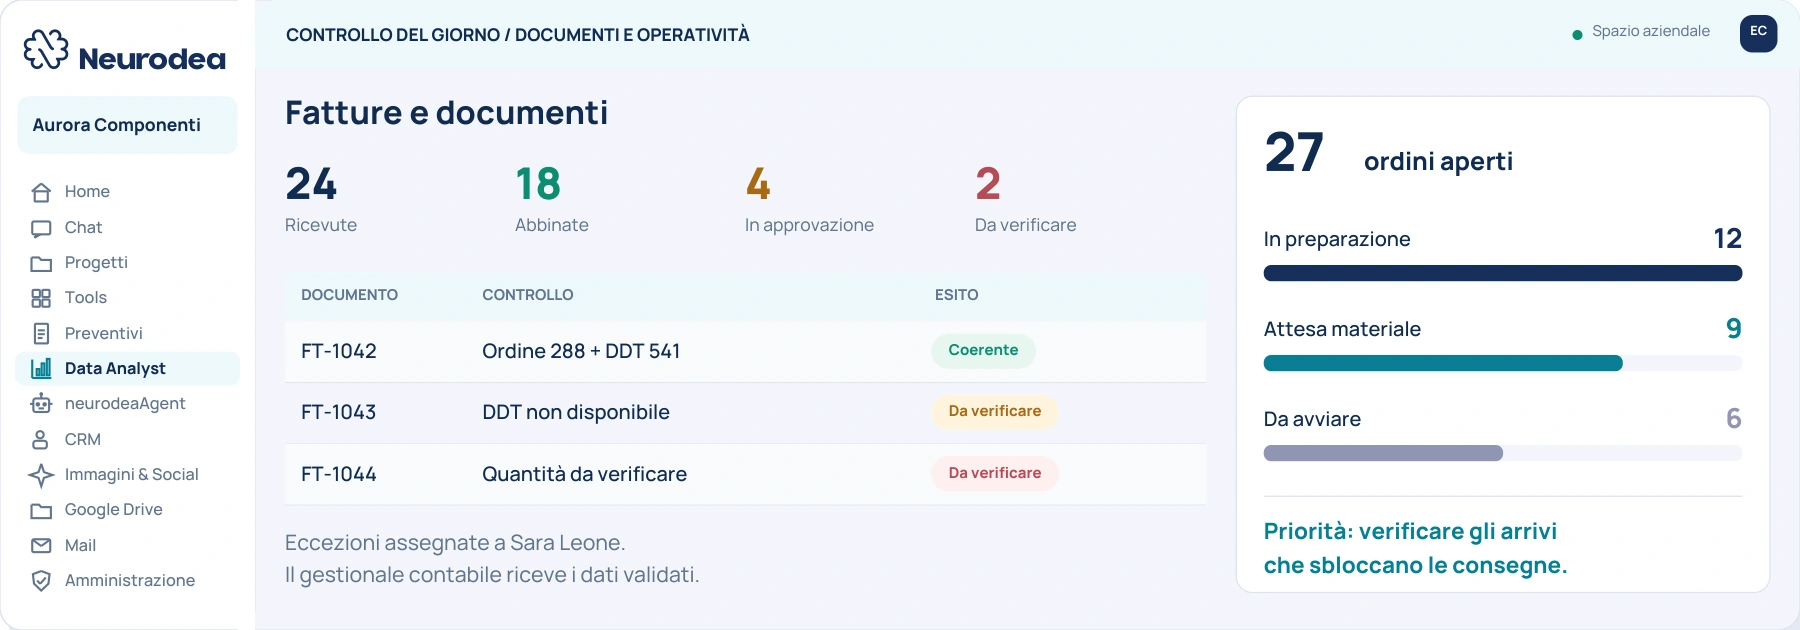
Task: Click the Chat speech bubble icon
Action: tap(41, 228)
